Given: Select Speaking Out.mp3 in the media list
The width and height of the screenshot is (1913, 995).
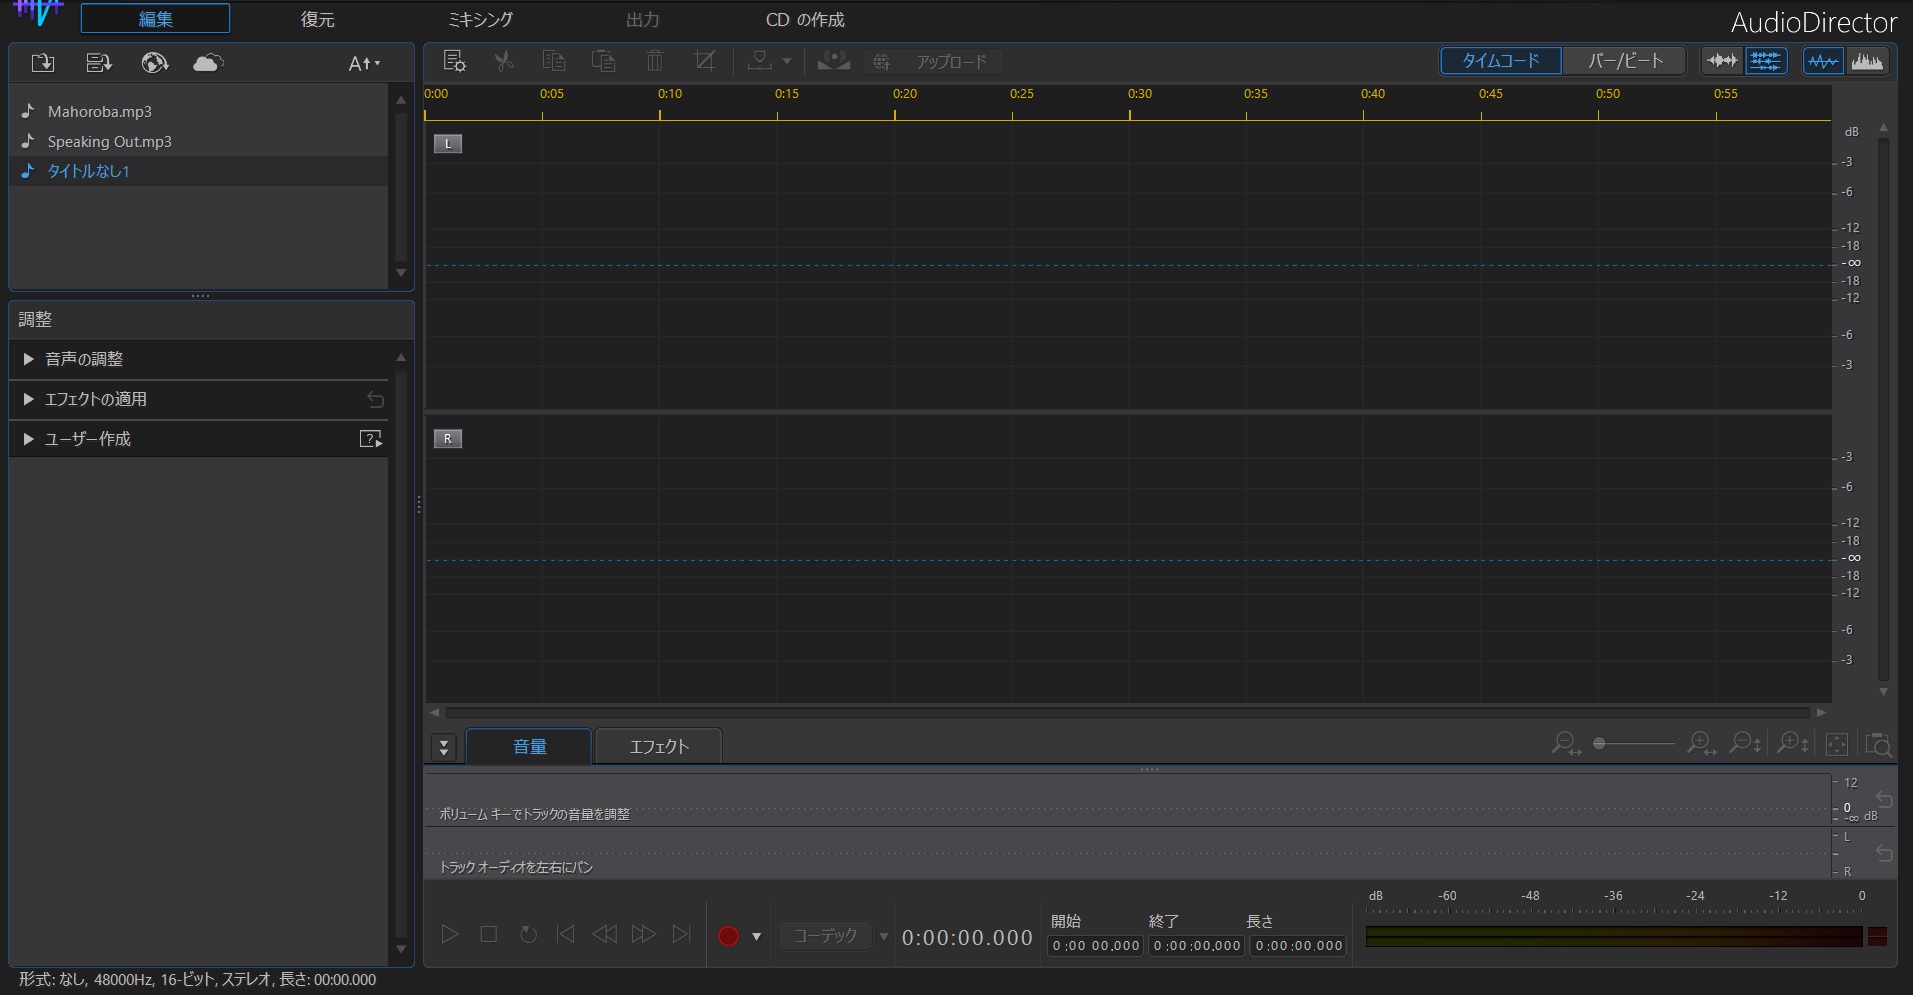Looking at the screenshot, I should [108, 141].
